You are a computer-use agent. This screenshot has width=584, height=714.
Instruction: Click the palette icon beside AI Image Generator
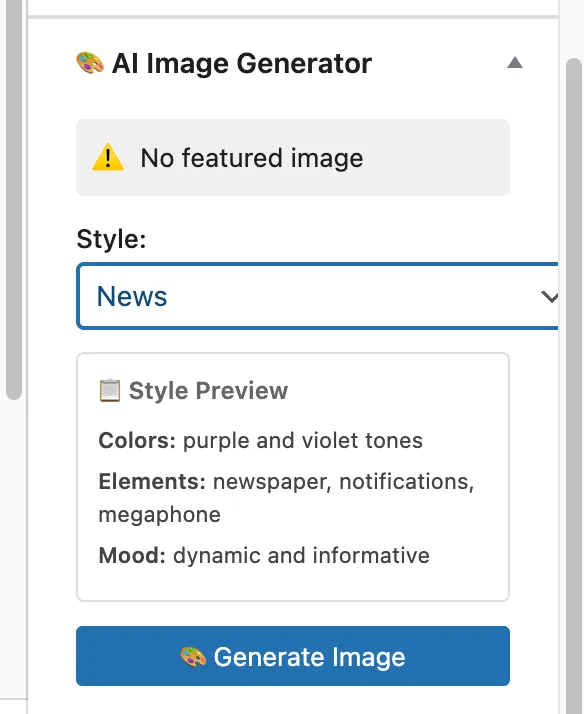coord(90,63)
